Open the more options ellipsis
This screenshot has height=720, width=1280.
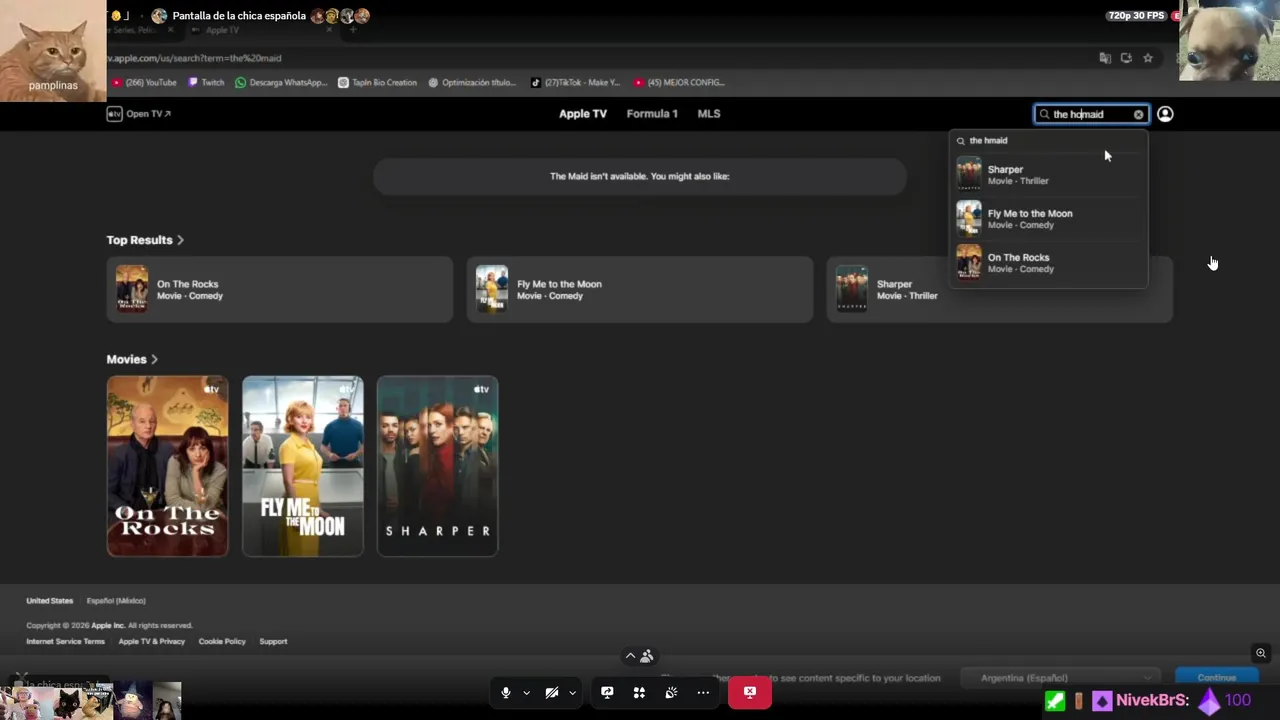click(703, 692)
